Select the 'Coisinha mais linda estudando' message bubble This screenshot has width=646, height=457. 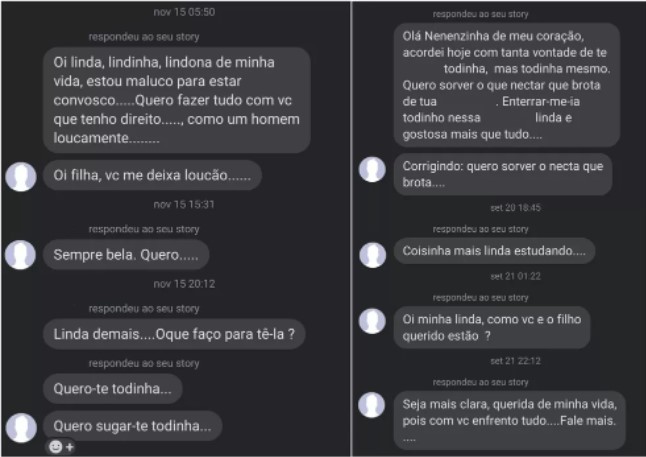tap(494, 251)
